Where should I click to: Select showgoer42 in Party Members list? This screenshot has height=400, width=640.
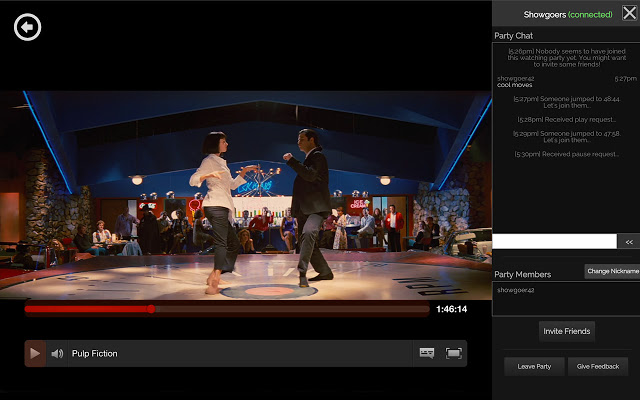pos(516,290)
